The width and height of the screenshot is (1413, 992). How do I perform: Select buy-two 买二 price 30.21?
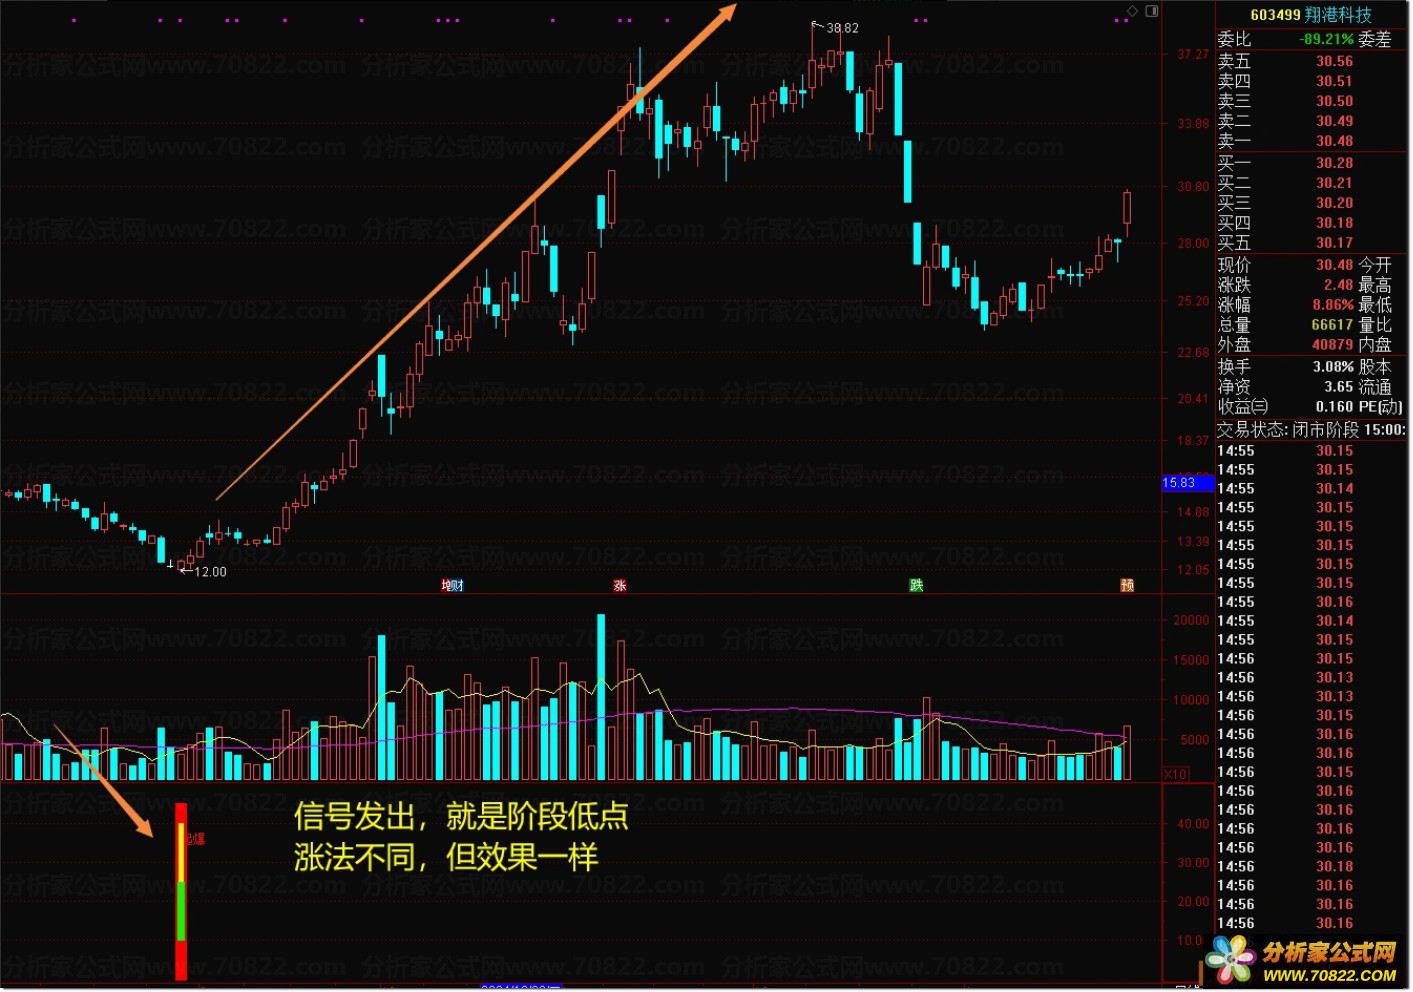point(1334,183)
